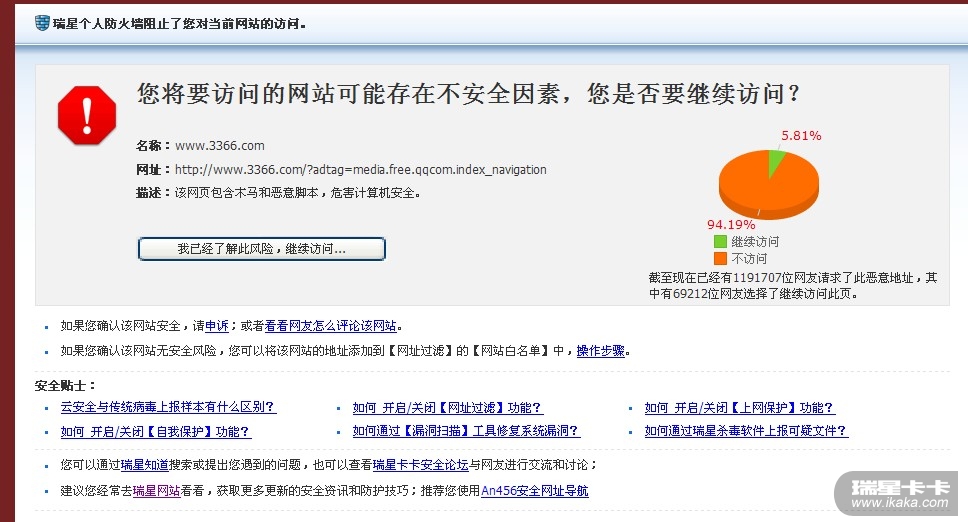Open the 瑞星知道 link
This screenshot has width=968, height=522.
click(x=144, y=465)
